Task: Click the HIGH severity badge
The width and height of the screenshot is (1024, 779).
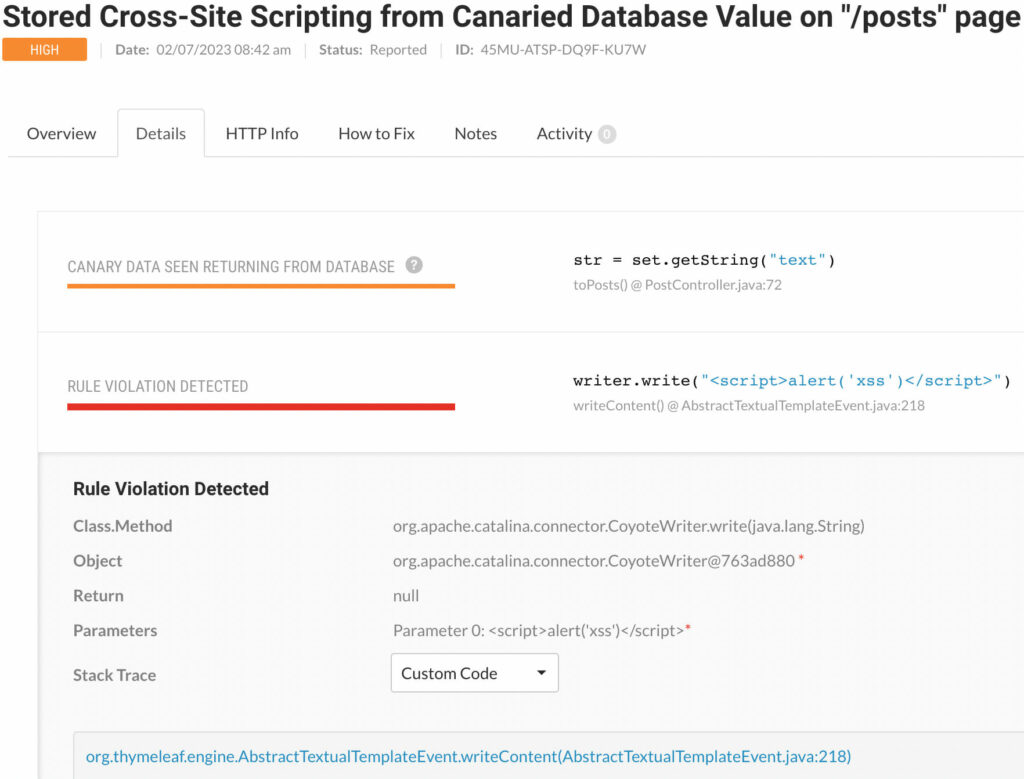Action: click(x=44, y=50)
